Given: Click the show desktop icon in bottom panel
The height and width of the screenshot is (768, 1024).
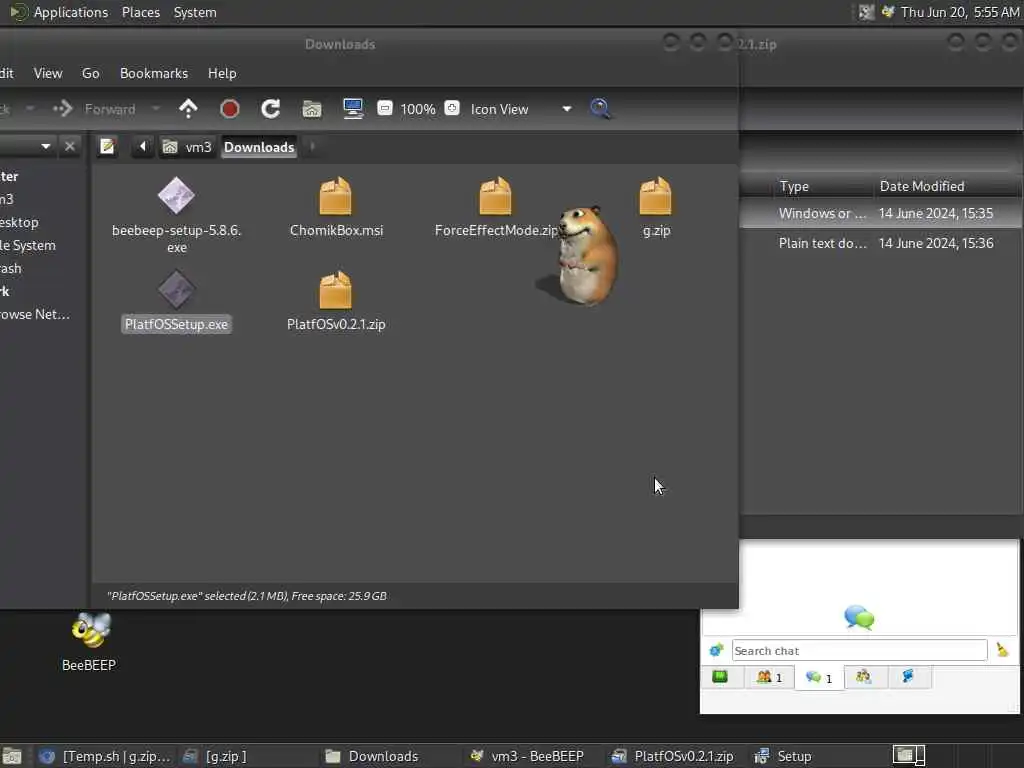Looking at the screenshot, I should pos(12,756).
